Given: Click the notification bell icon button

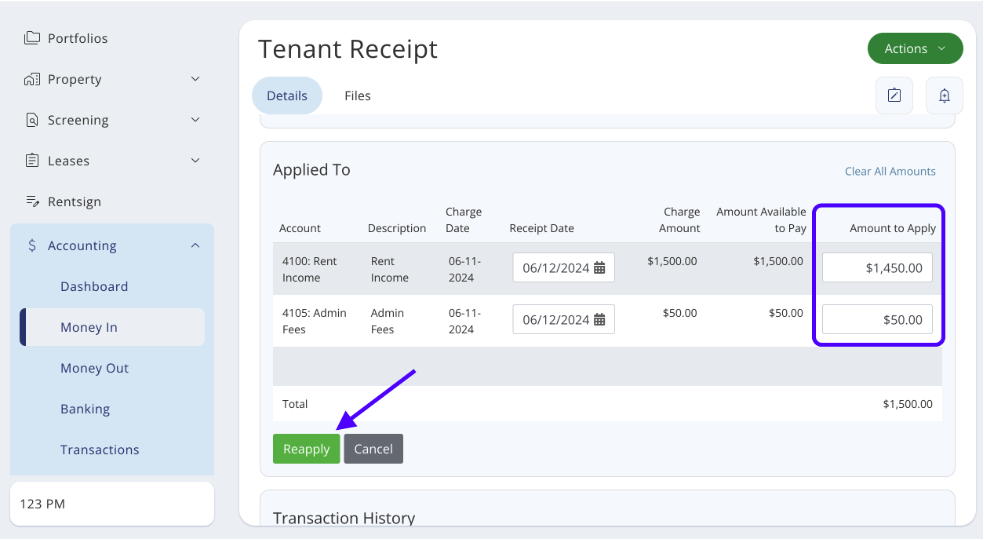Looking at the screenshot, I should tap(944, 96).
